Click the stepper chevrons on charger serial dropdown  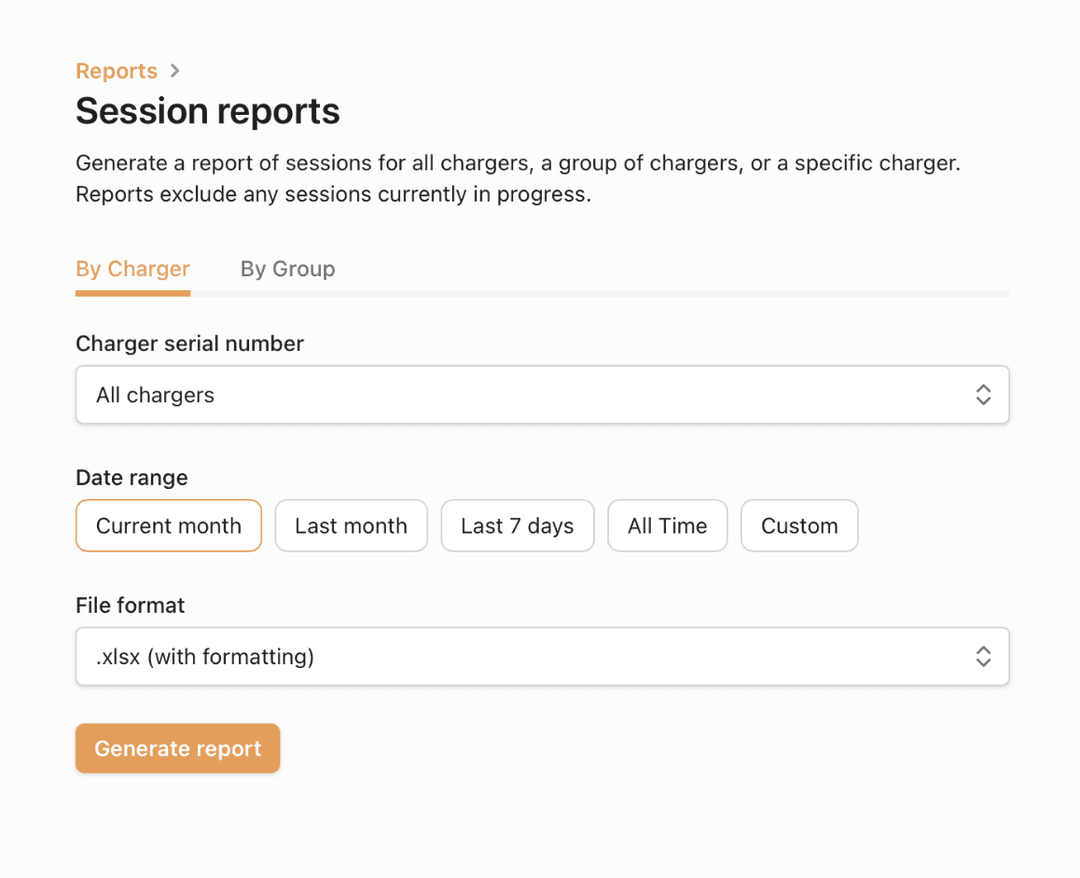pos(983,394)
